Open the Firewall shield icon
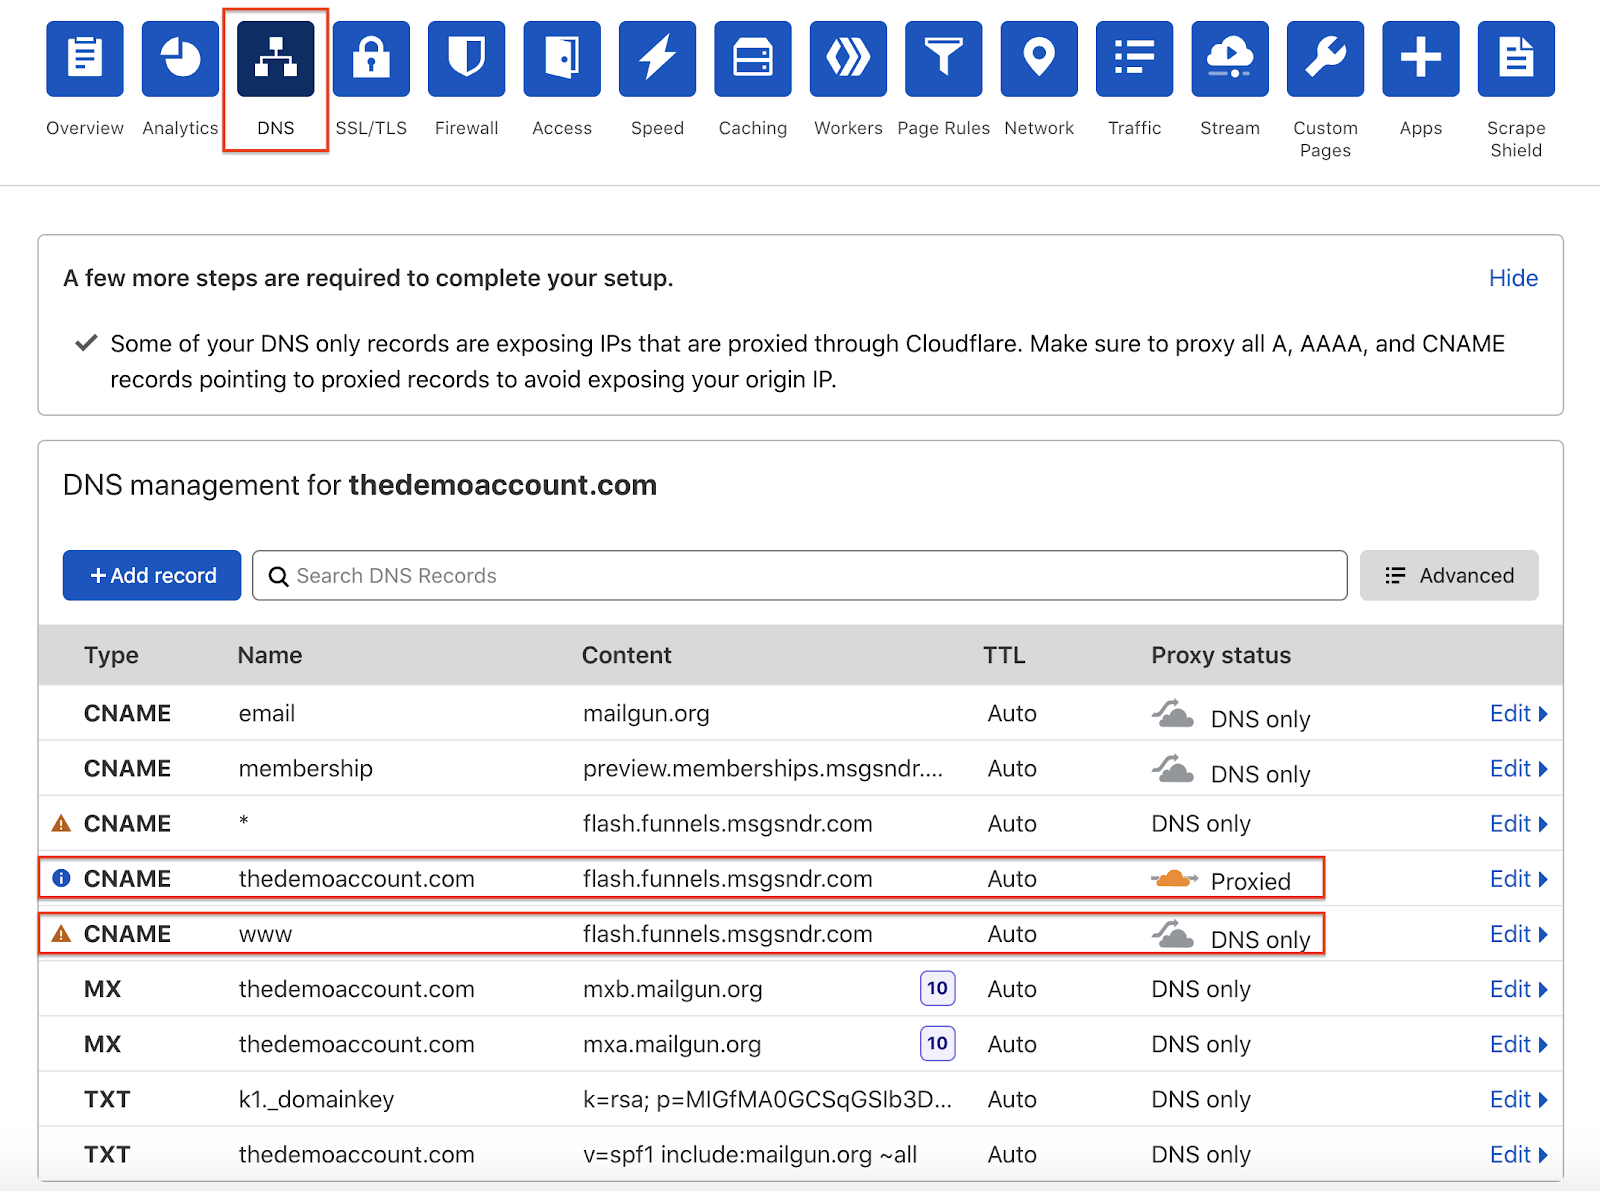The width and height of the screenshot is (1600, 1191). tap(466, 59)
